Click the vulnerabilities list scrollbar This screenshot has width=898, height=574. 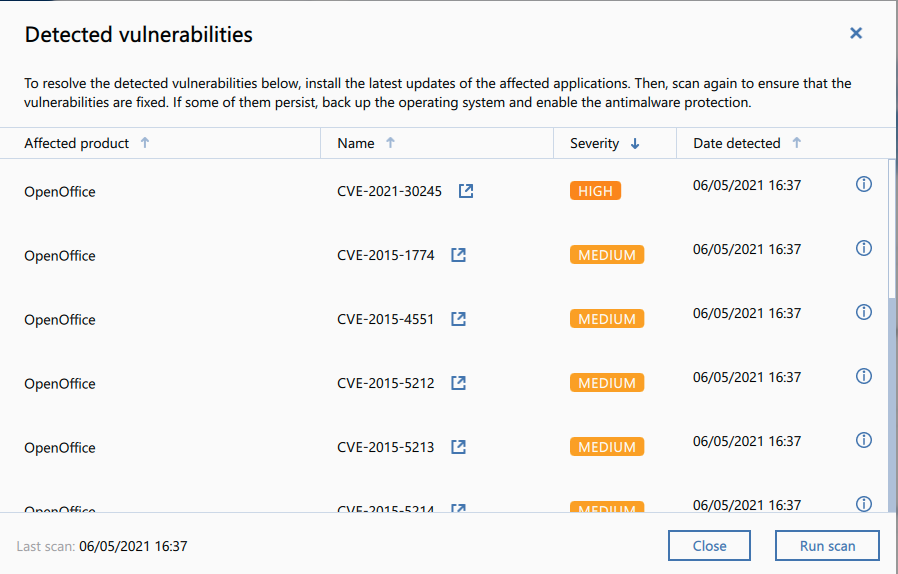pos(892,400)
